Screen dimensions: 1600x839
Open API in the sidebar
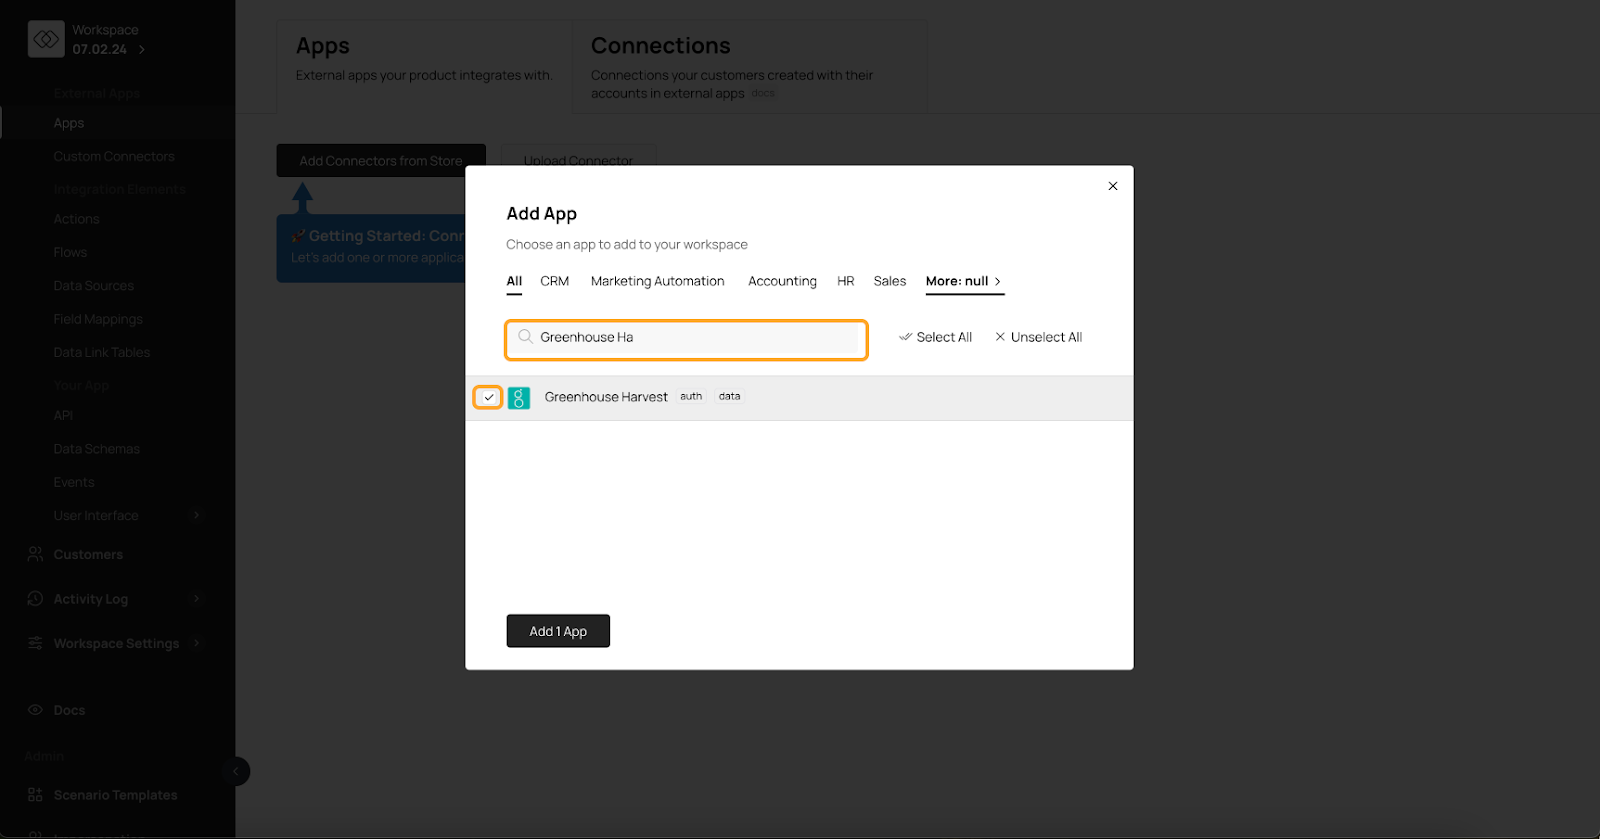(x=63, y=415)
